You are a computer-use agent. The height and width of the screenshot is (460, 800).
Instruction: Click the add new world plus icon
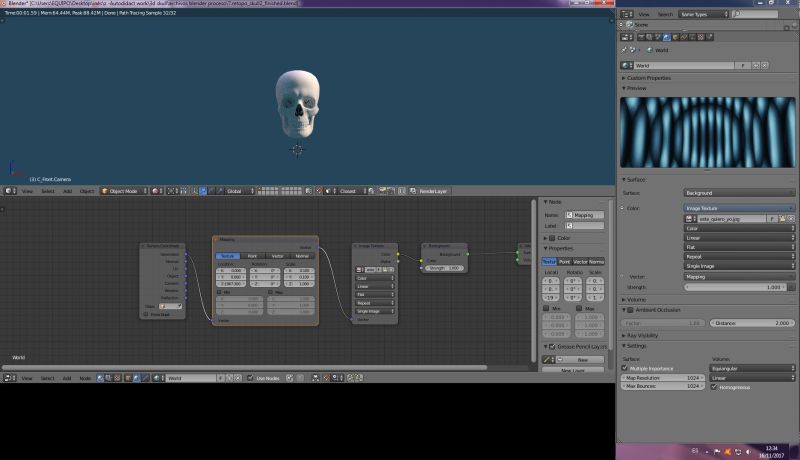pyautogui.click(x=756, y=65)
